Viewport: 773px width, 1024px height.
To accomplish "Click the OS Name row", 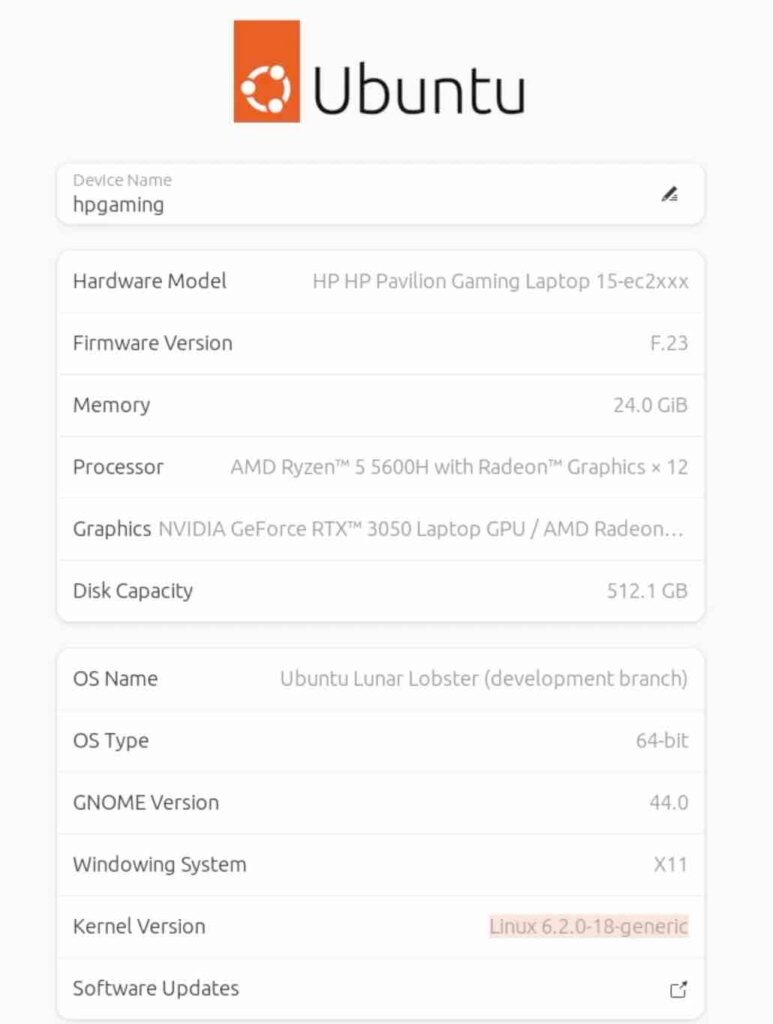I will [x=381, y=679].
